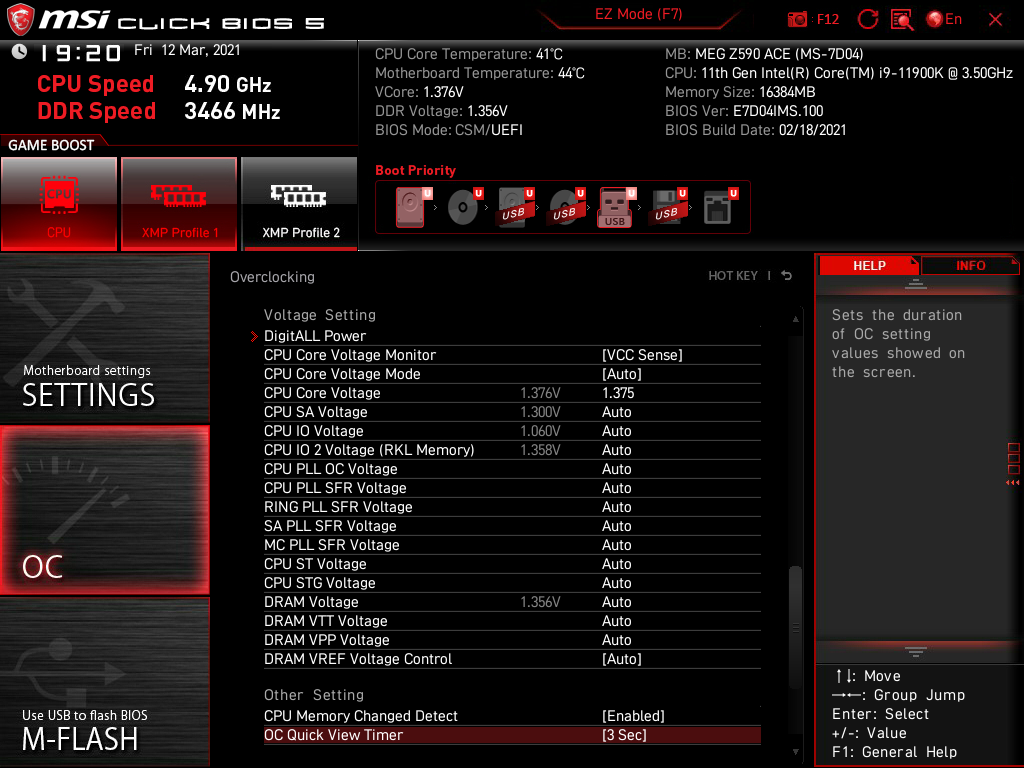This screenshot has height=768, width=1024.
Task: Select the optical disc boot device icon
Action: point(464,207)
